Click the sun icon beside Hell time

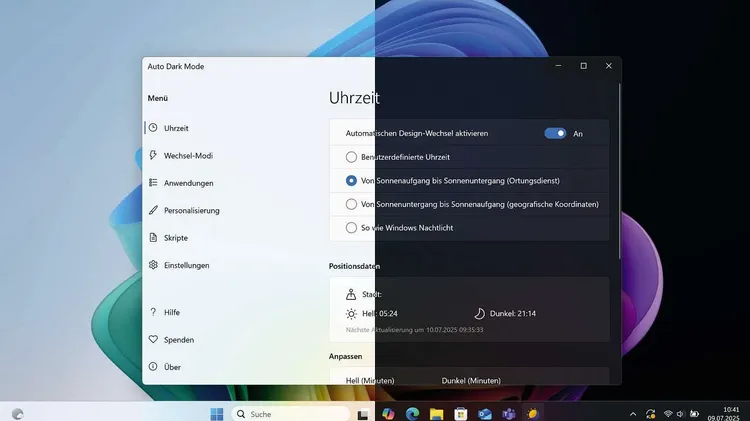click(x=351, y=314)
